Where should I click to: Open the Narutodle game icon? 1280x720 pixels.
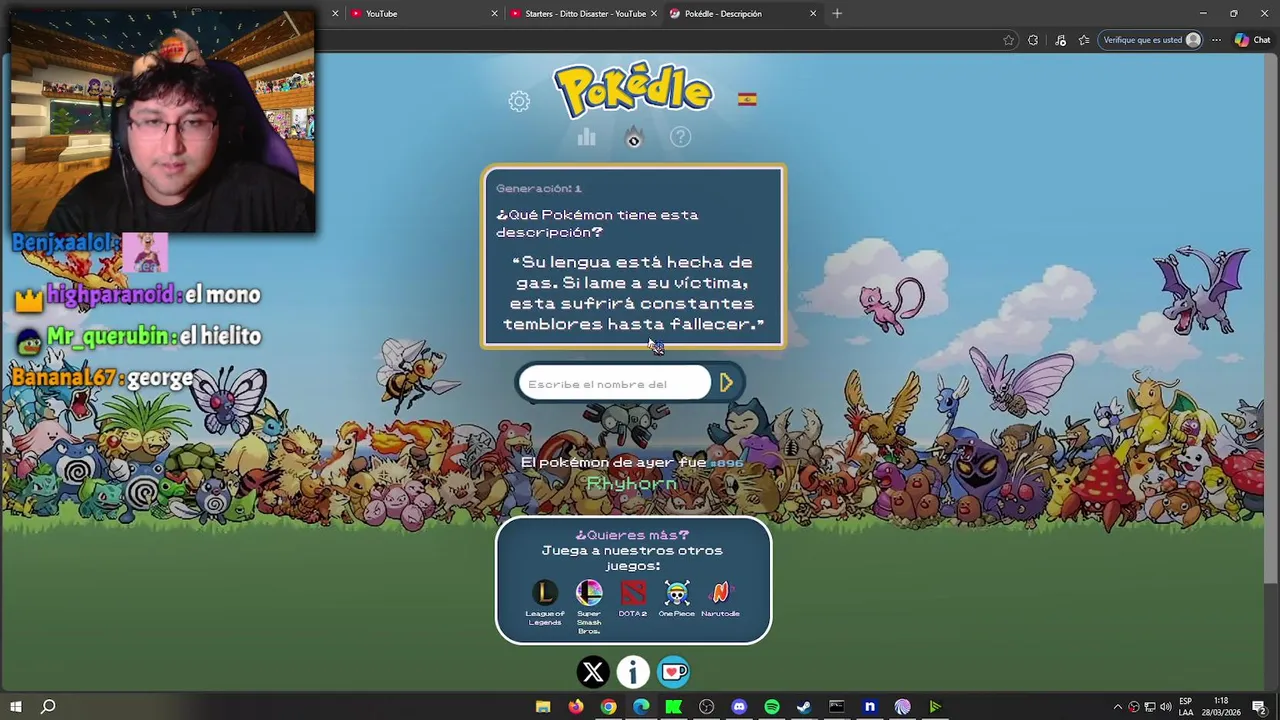tap(721, 593)
